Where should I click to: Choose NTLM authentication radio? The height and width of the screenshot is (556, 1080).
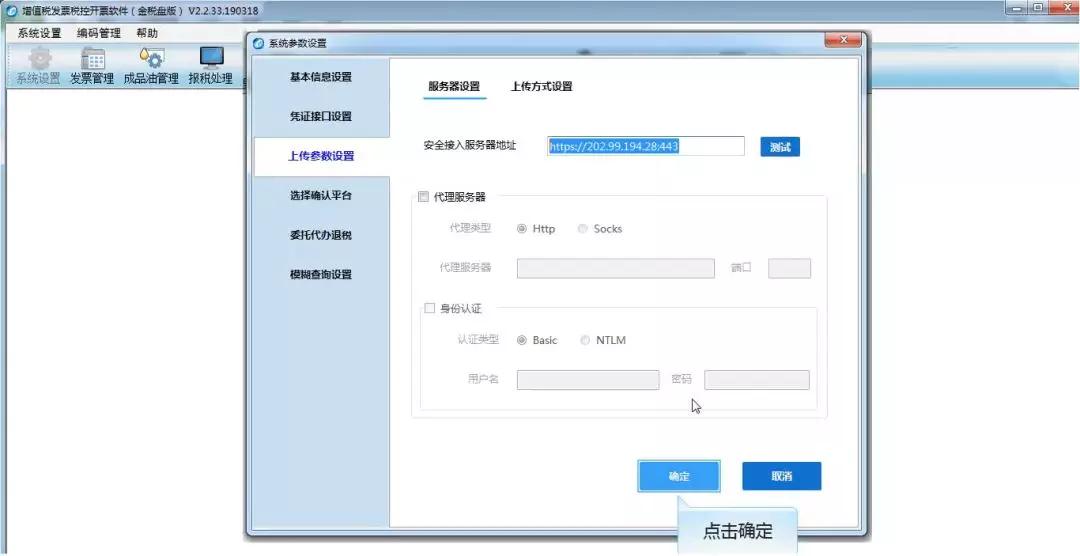point(585,340)
